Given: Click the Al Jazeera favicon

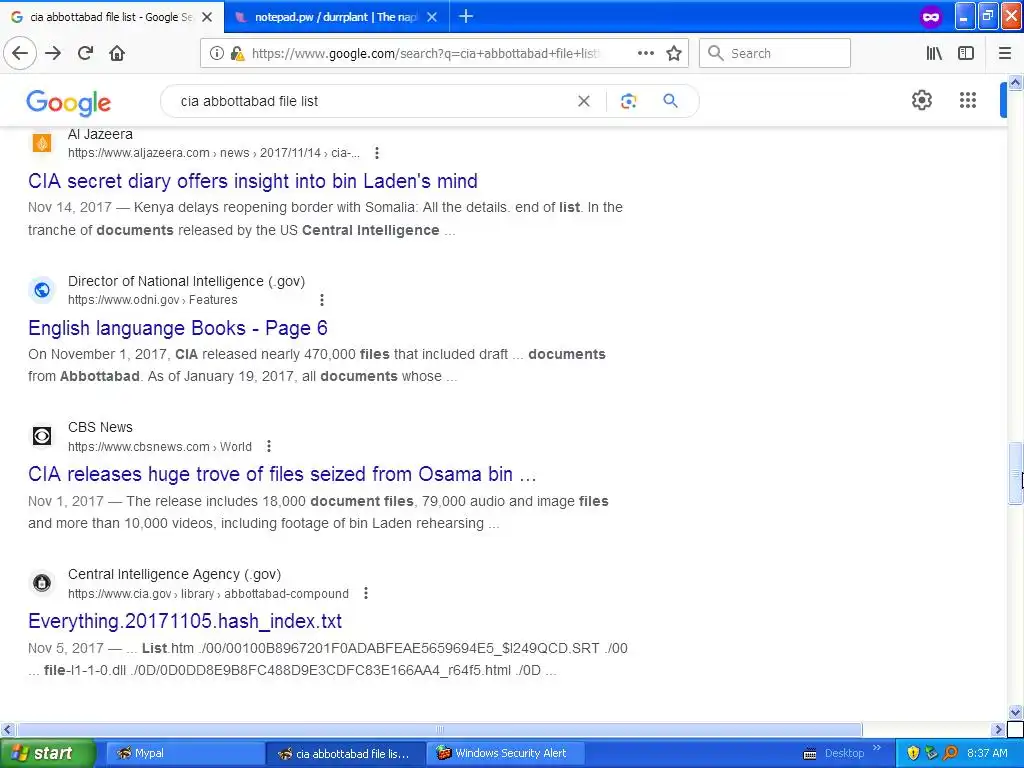Looking at the screenshot, I should pos(42,142).
